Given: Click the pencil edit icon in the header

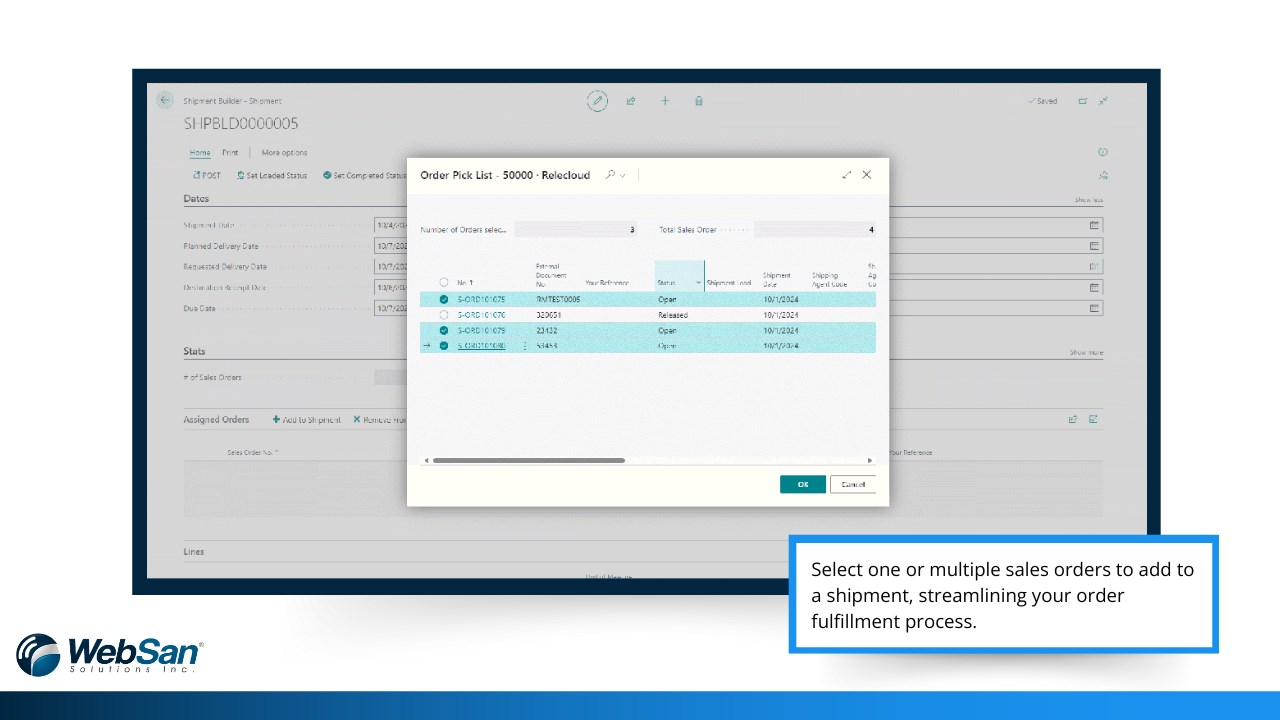Looking at the screenshot, I should pyautogui.click(x=597, y=101).
